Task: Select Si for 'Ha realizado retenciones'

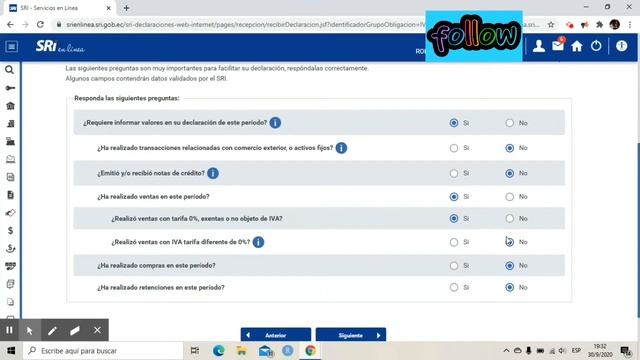Action: [x=453, y=287]
